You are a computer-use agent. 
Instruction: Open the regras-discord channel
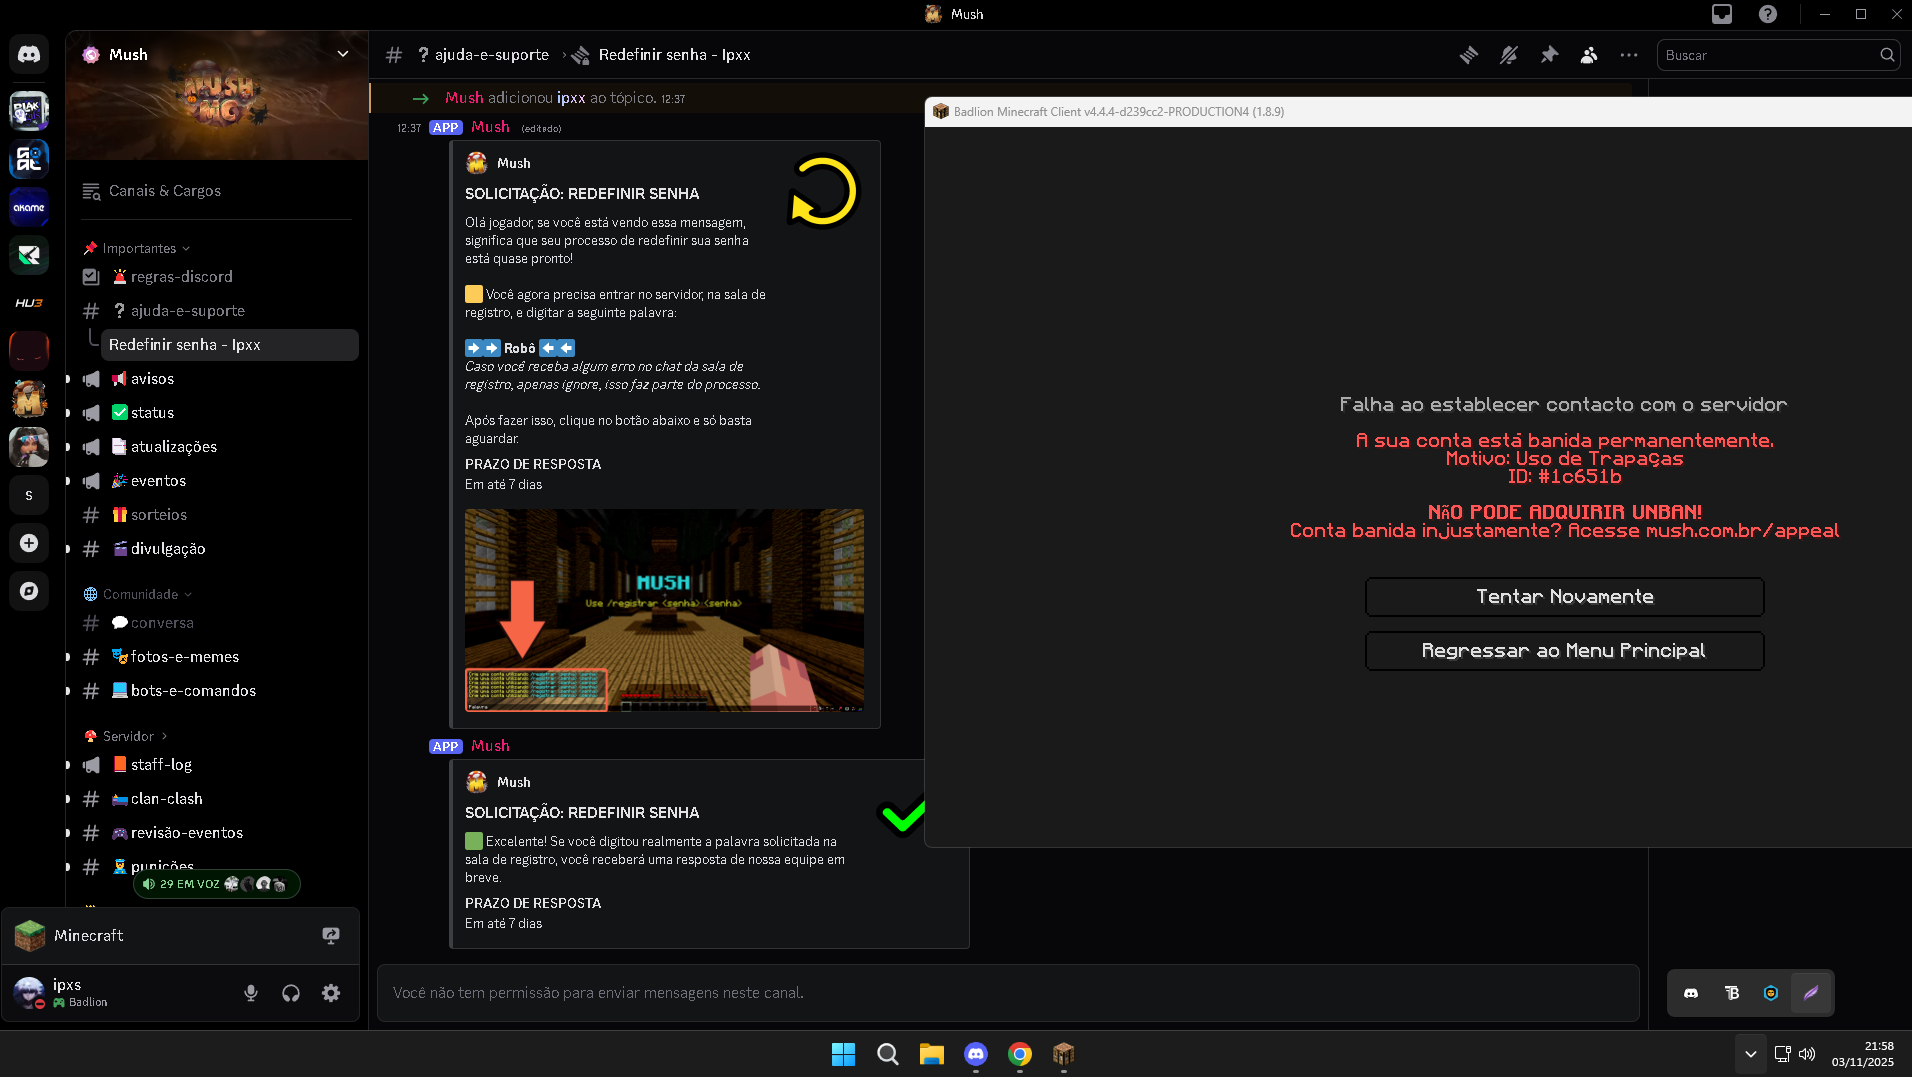pyautogui.click(x=215, y=277)
